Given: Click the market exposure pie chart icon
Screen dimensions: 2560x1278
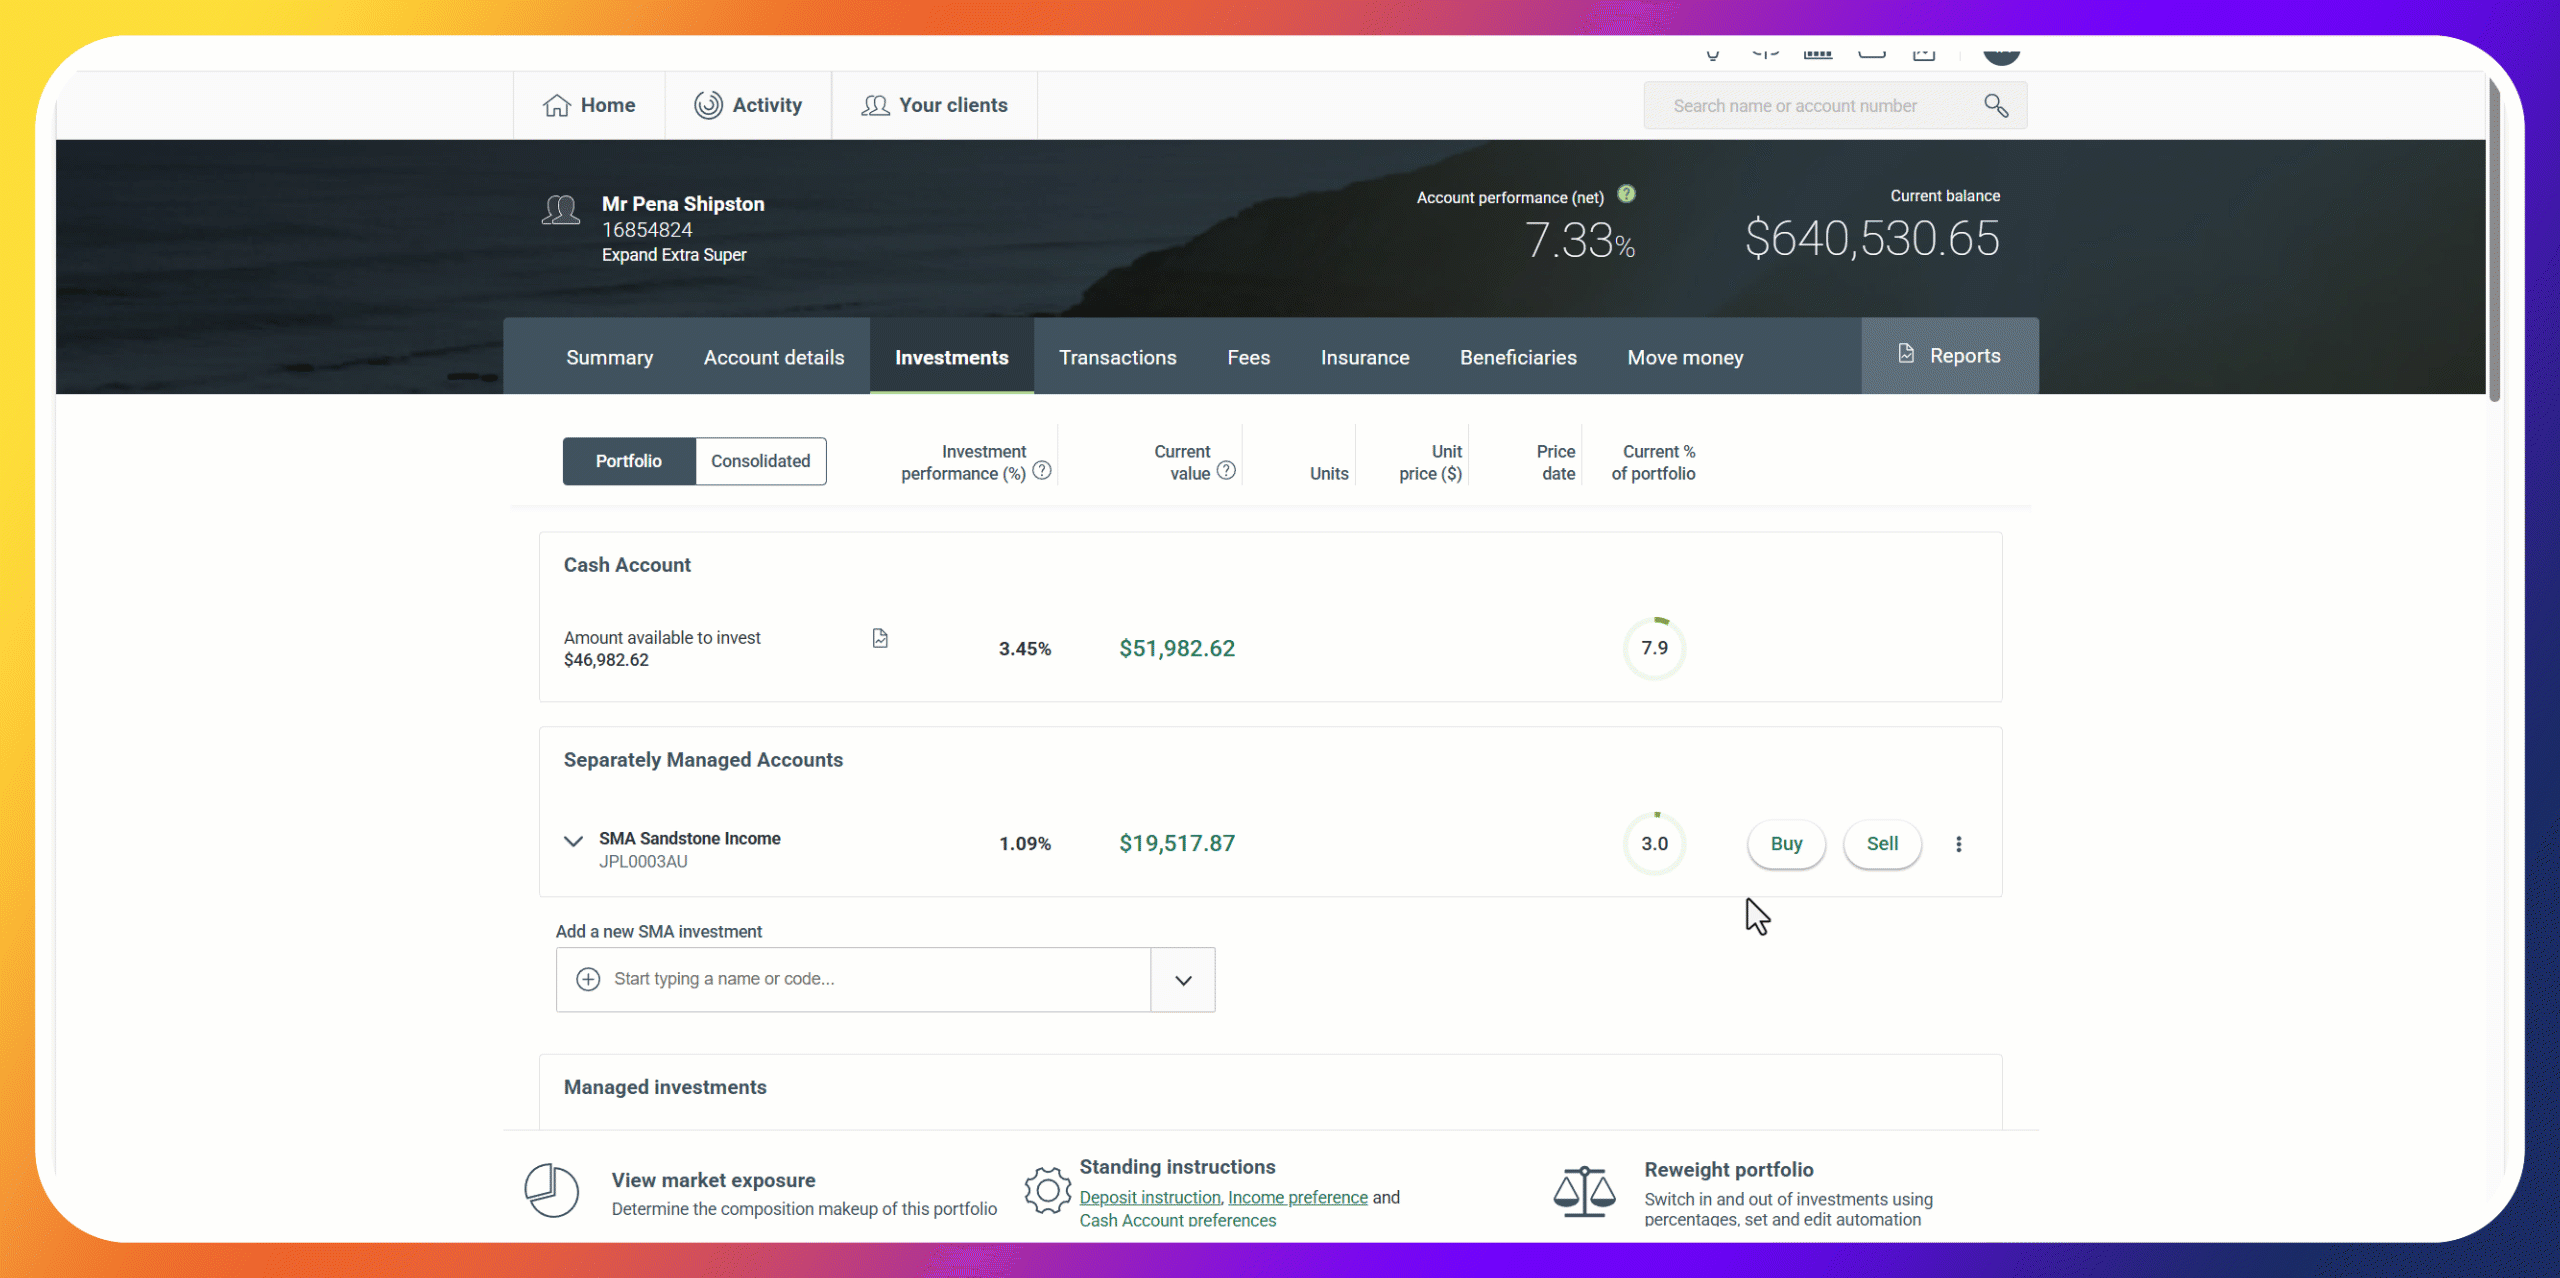Looking at the screenshot, I should pos(552,1190).
